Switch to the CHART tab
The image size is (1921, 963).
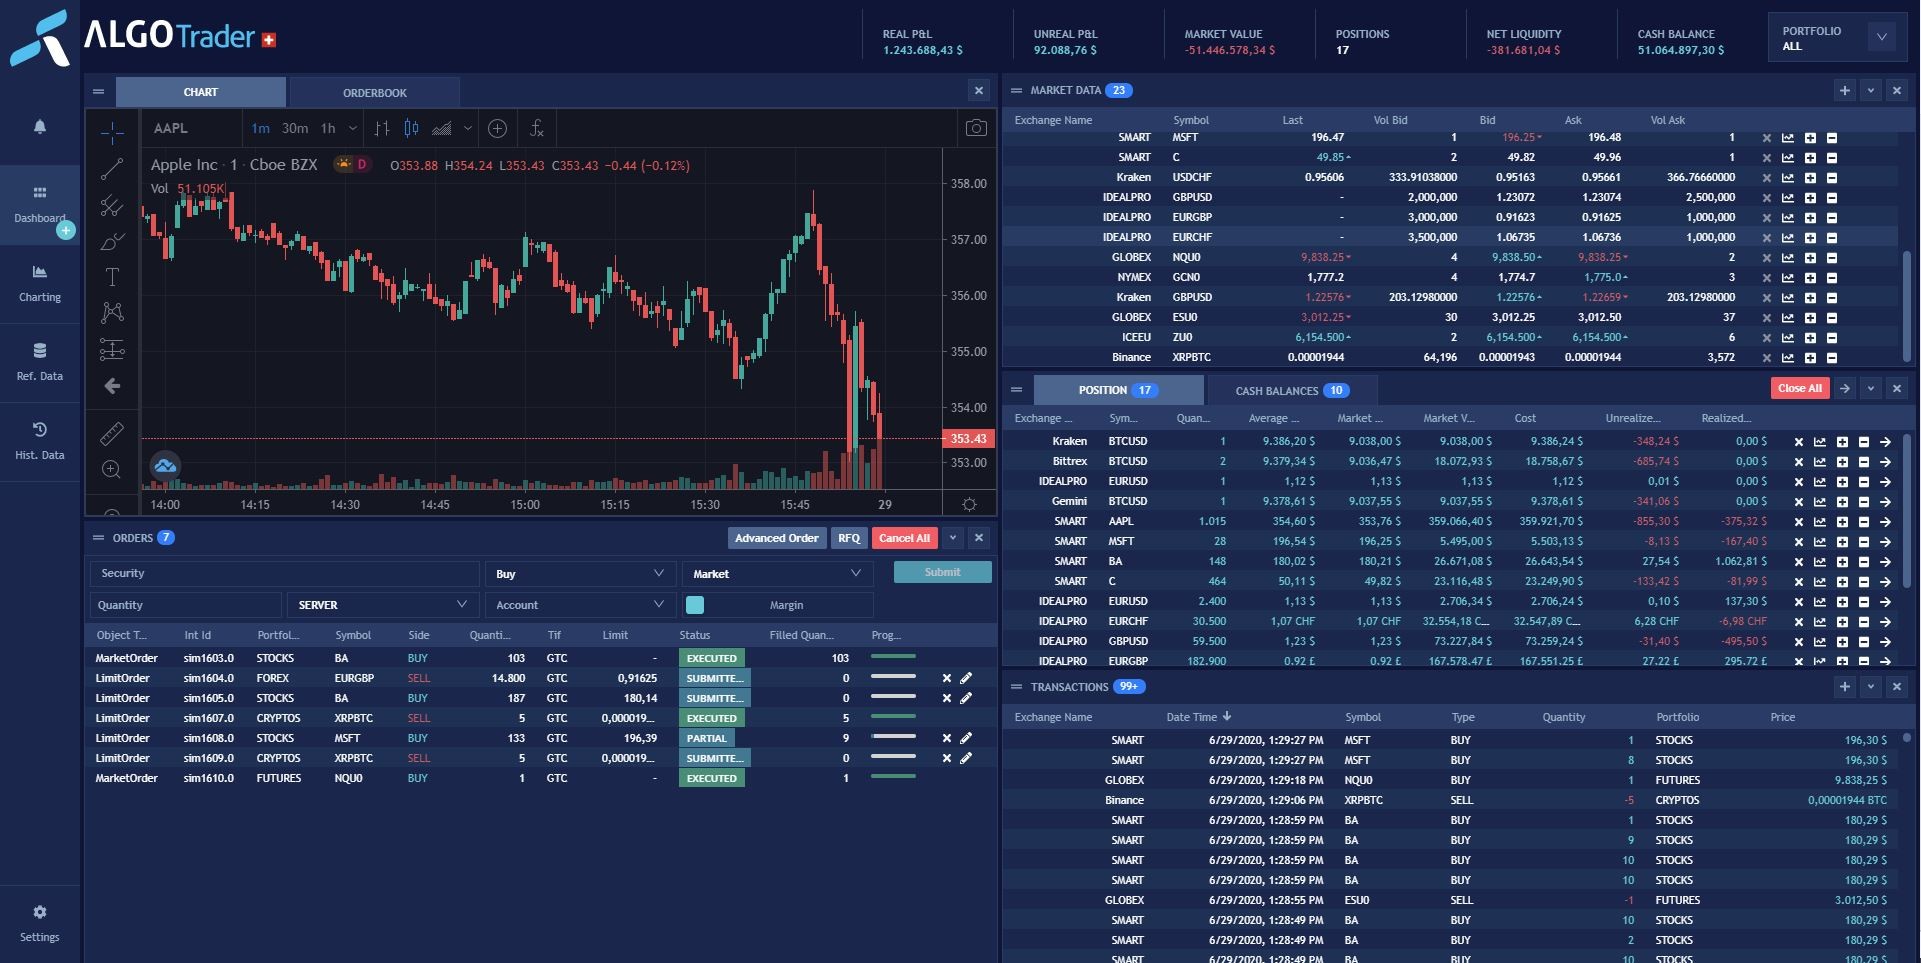point(201,92)
